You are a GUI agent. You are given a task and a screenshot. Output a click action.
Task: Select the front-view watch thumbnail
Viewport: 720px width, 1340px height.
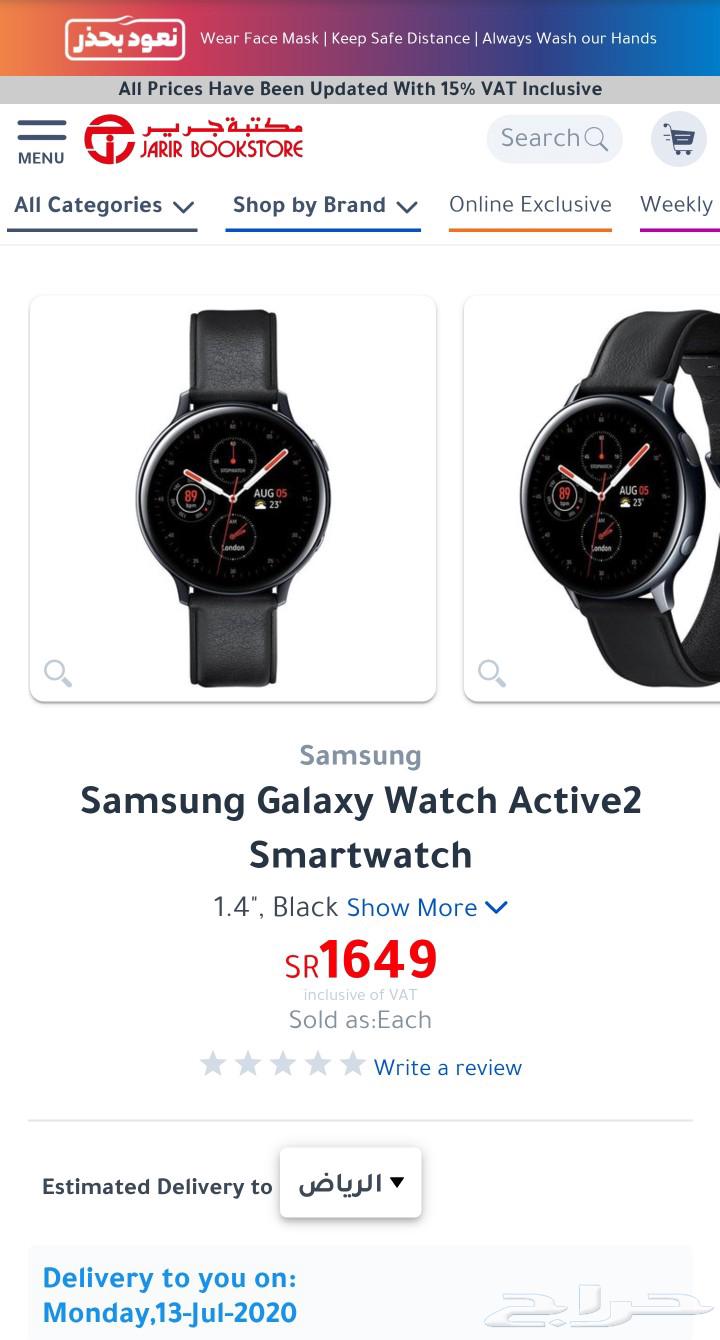pos(233,498)
